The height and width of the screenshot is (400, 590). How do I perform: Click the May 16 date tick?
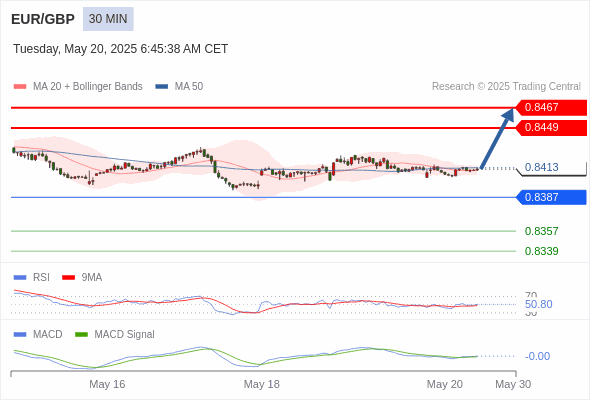[107, 384]
